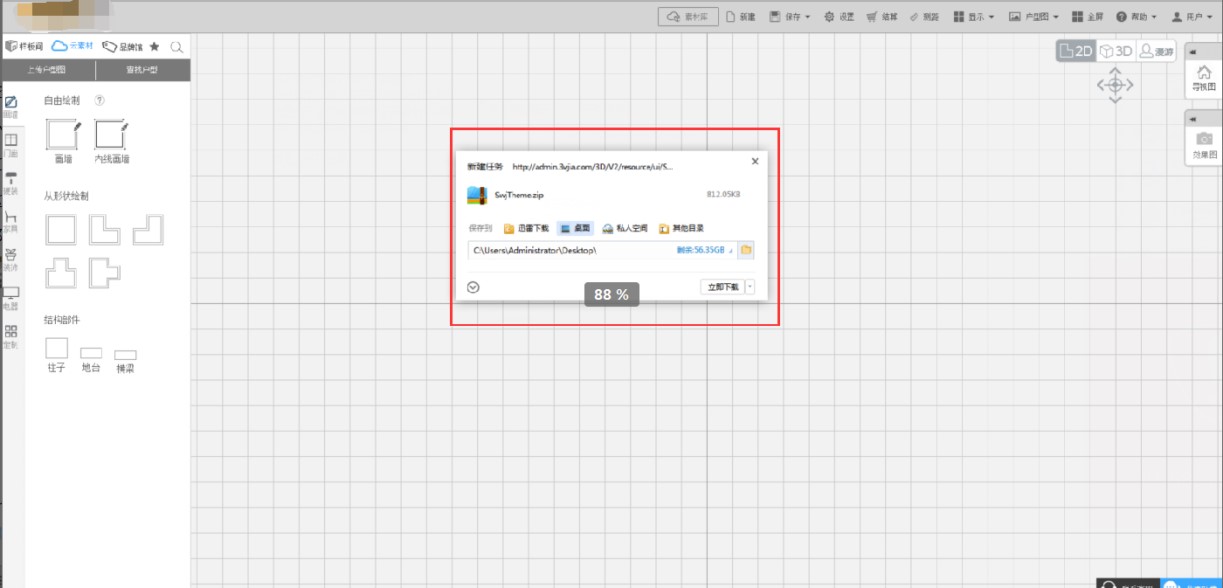Select 私人空间 private space save location
Screen dimensions: 1223x588
point(625,228)
